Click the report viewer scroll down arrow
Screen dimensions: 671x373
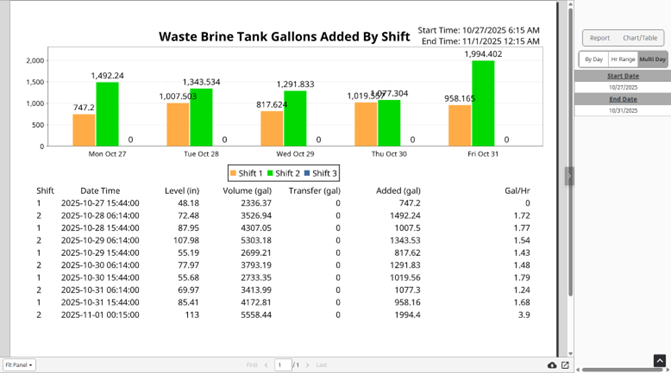pos(570,354)
